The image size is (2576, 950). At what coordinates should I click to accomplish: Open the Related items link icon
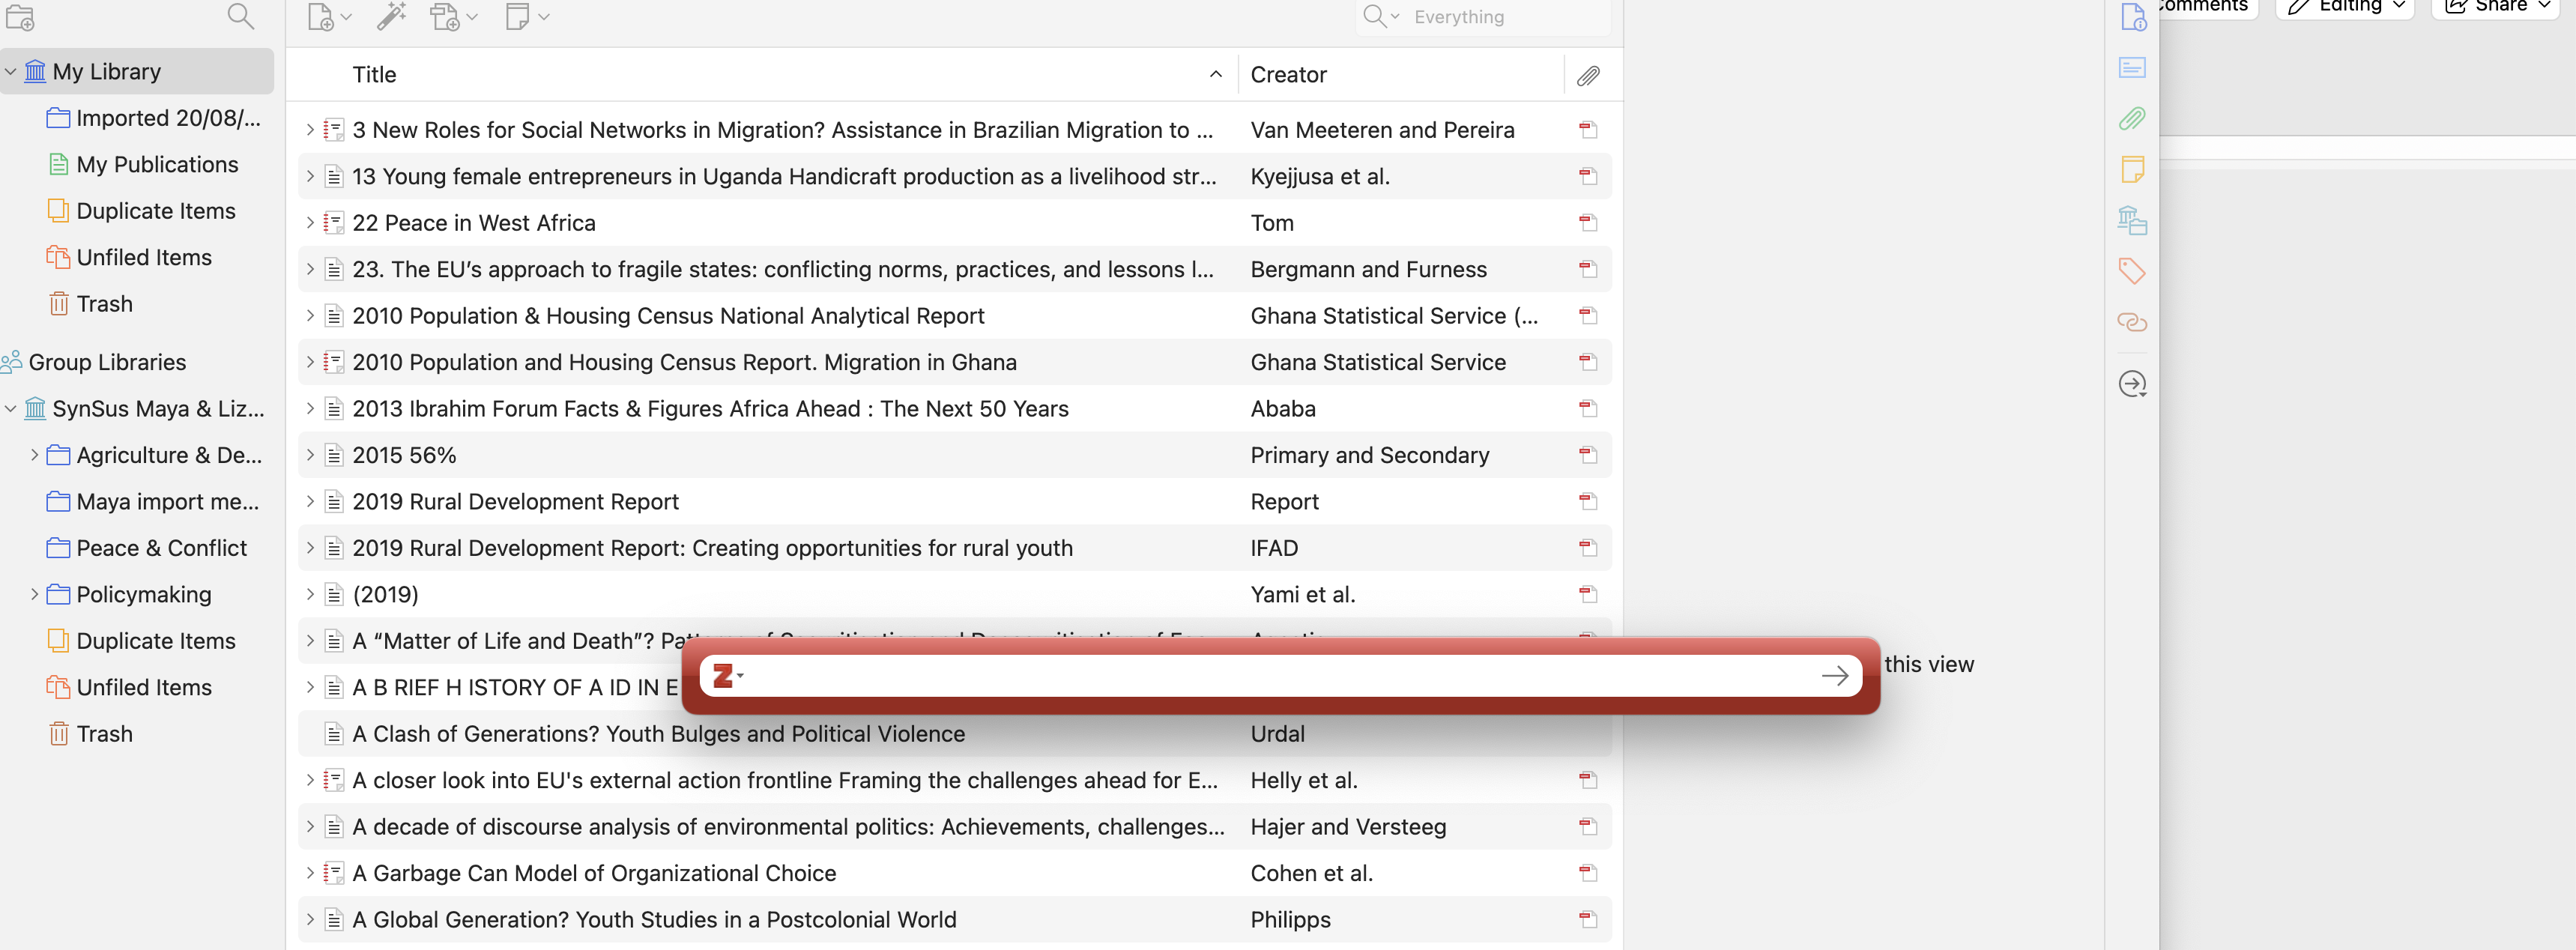tap(2132, 322)
